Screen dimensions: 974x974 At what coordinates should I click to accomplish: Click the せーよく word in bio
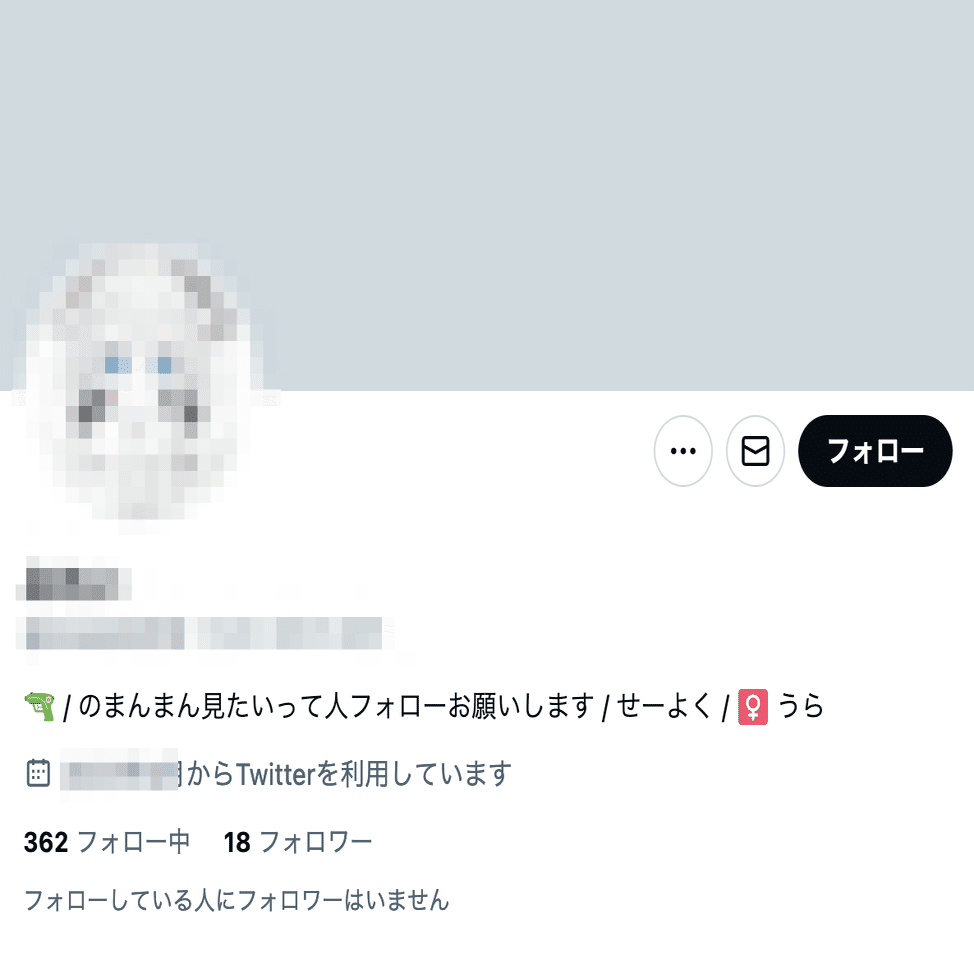[663, 707]
